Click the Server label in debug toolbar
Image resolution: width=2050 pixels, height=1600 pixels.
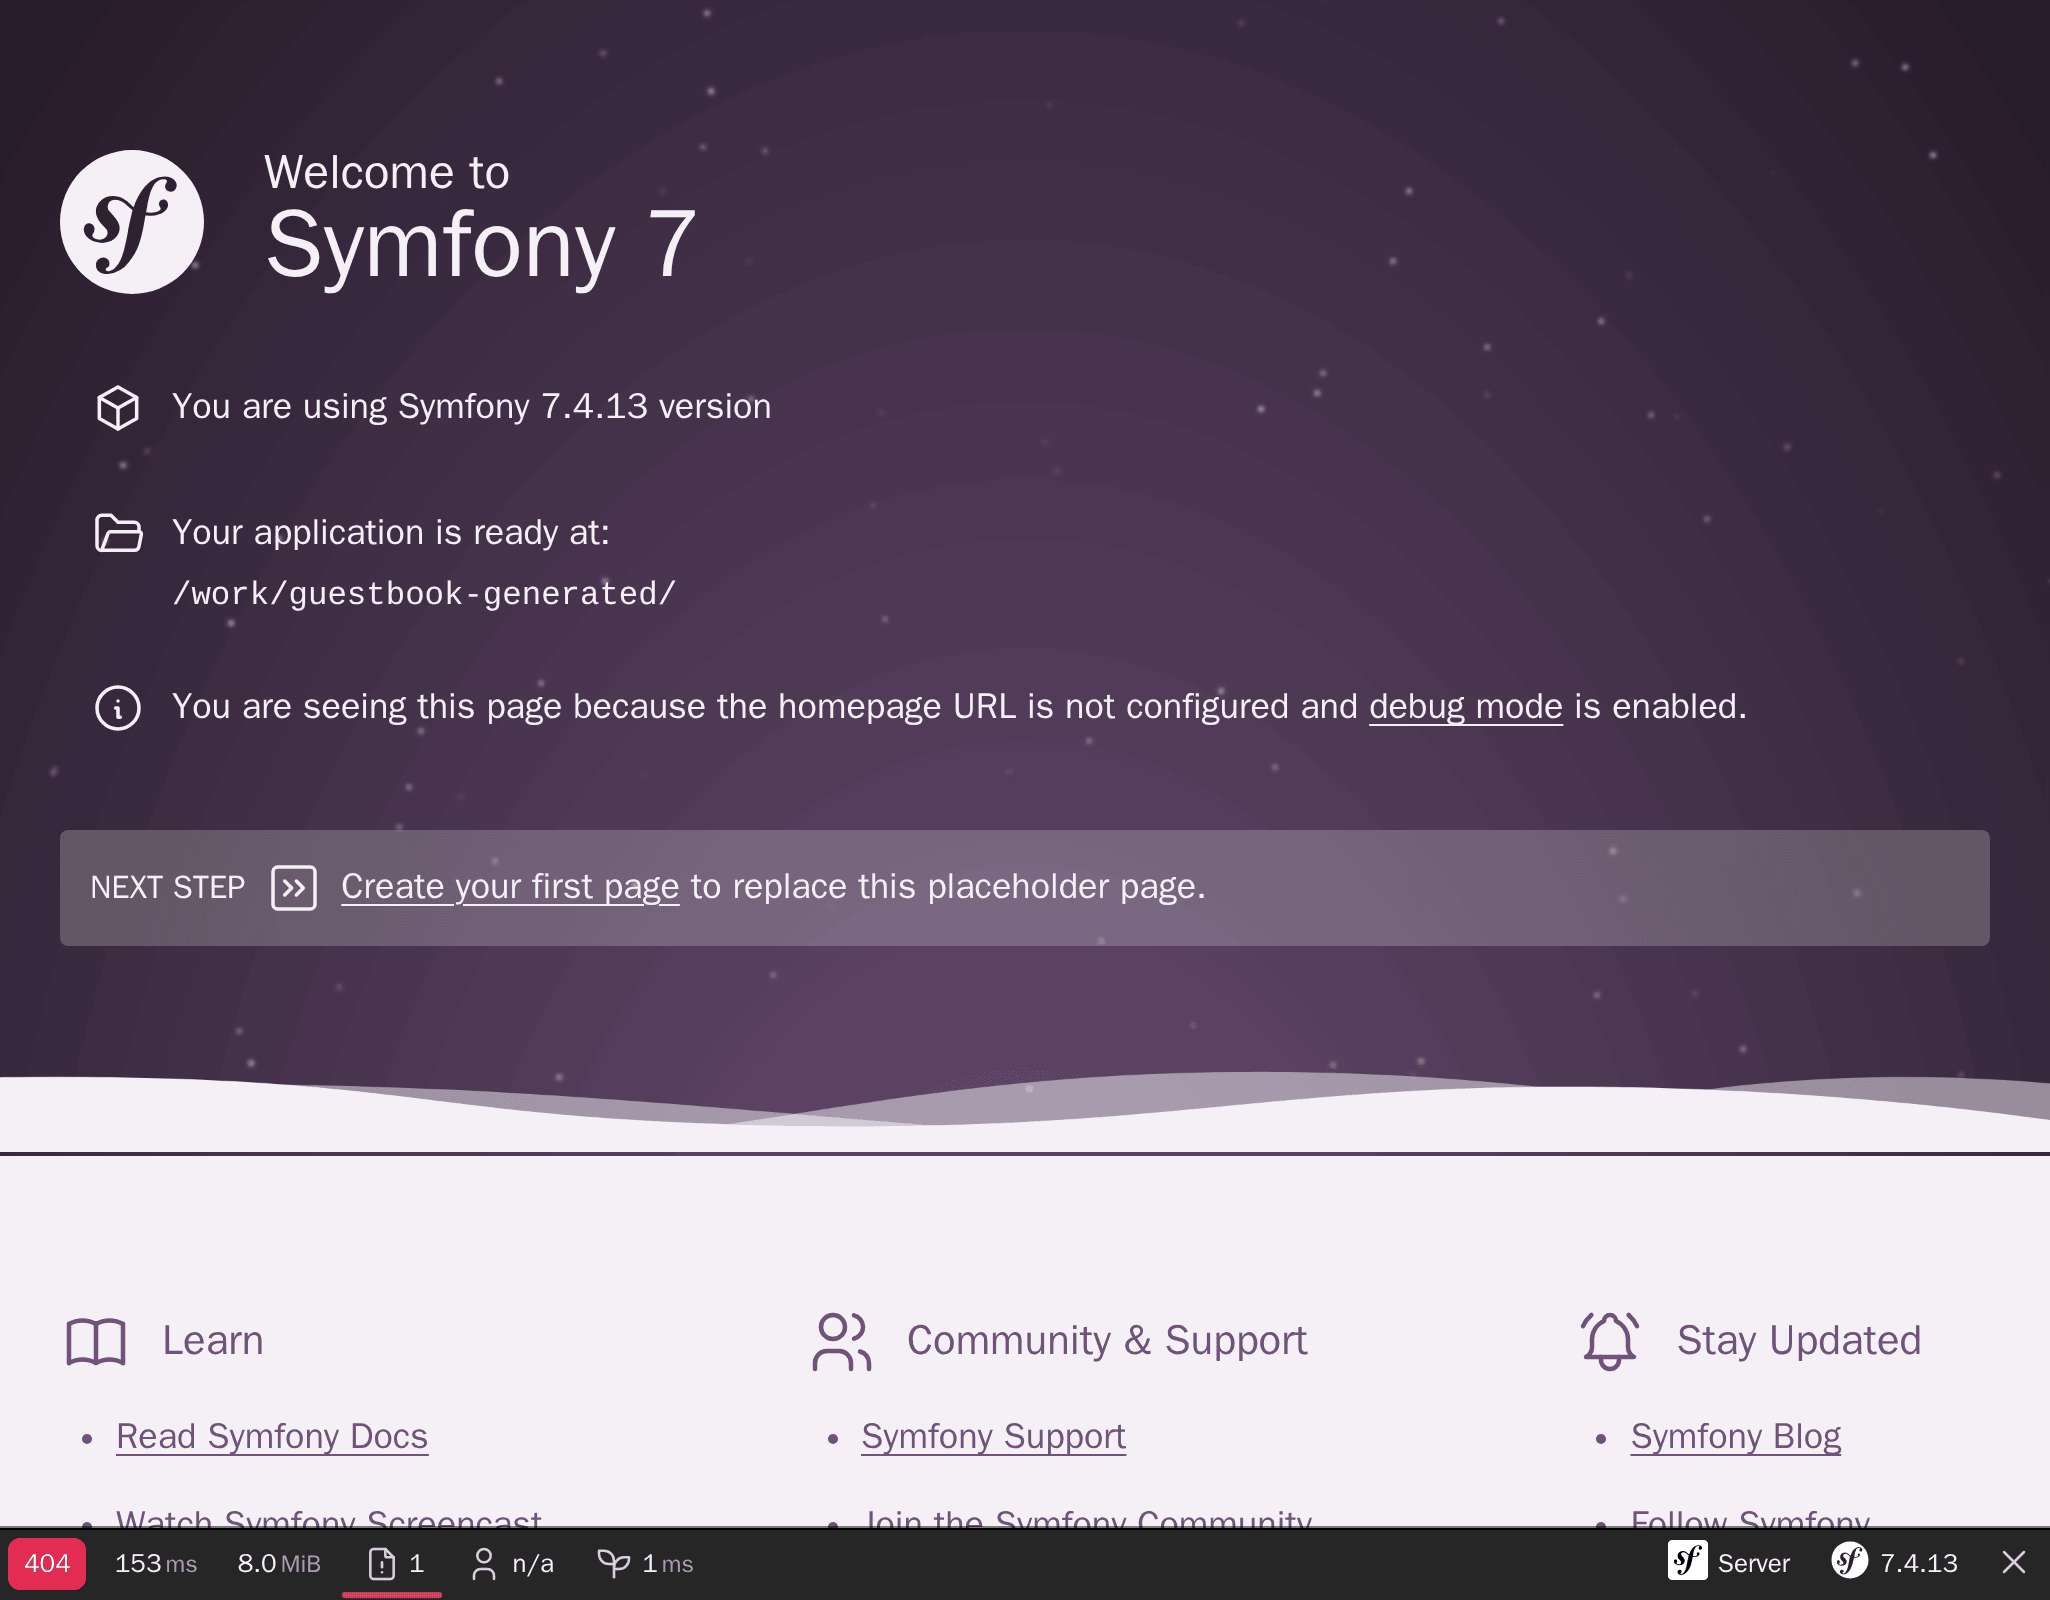(x=1754, y=1564)
